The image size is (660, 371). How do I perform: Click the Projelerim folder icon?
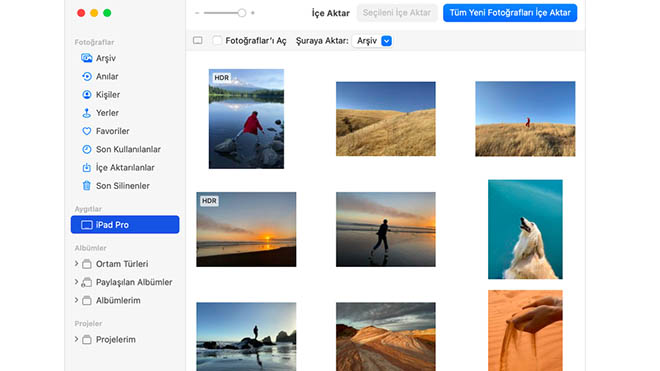point(87,339)
